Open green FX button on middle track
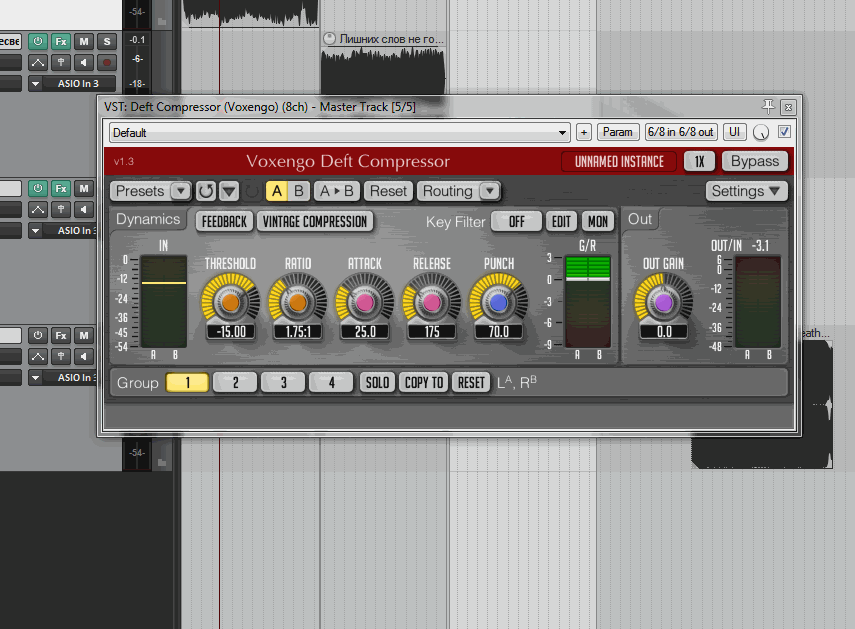855x629 pixels. (x=61, y=189)
